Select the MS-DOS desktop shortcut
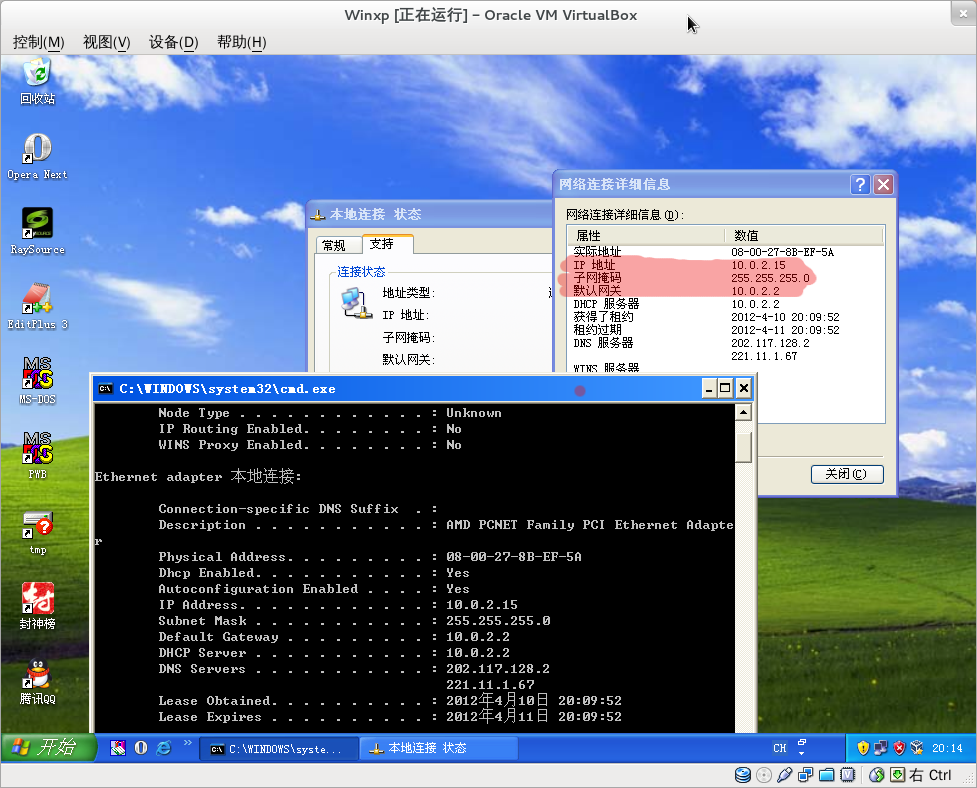 [37, 381]
